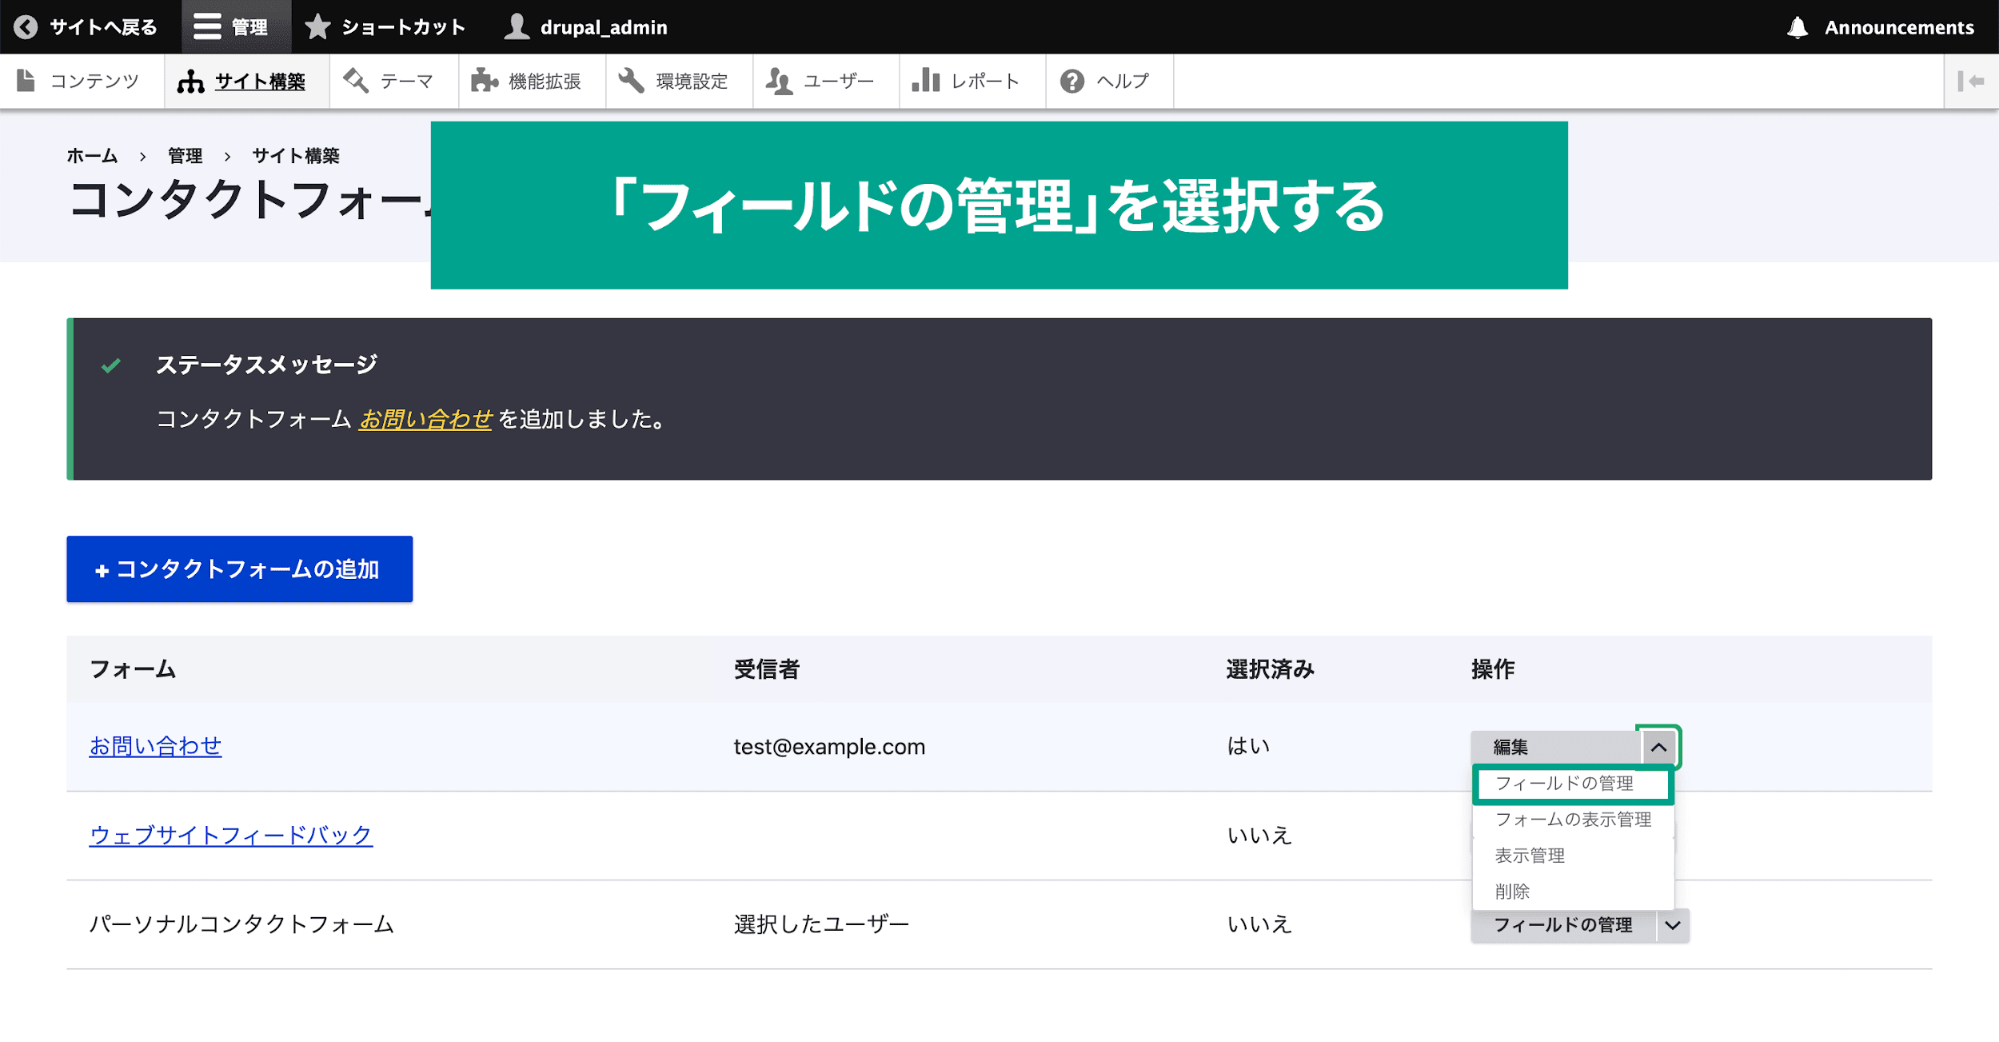Click the レポート bar chart icon
Screen dimensions: 1999x1042
pos(926,81)
